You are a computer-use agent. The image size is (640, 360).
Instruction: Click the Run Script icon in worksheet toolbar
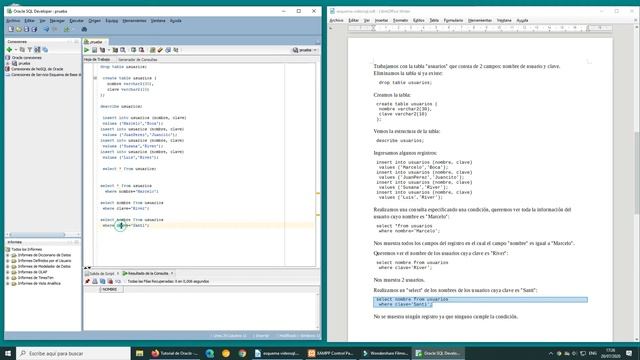(x=94, y=50)
